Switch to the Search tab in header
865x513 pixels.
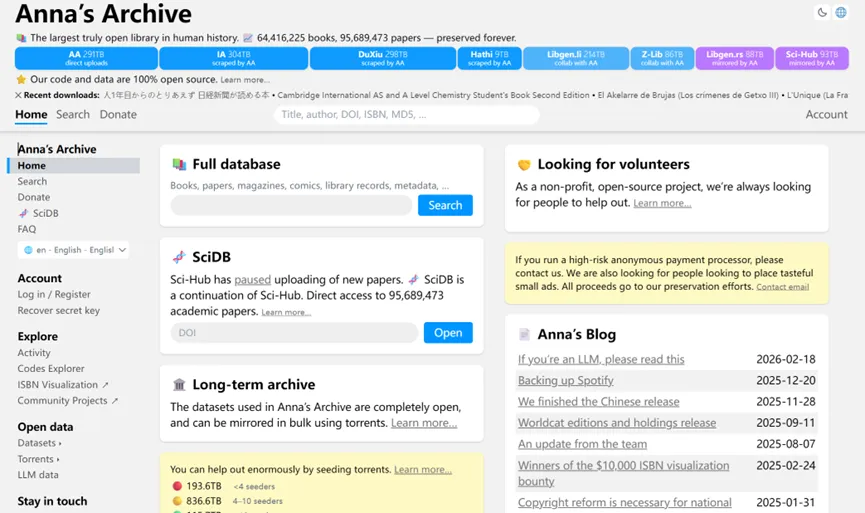click(73, 115)
